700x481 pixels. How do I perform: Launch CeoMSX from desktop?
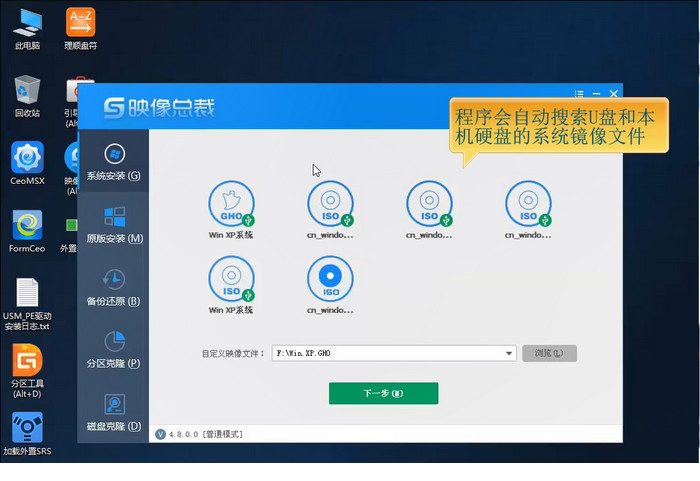[x=27, y=163]
